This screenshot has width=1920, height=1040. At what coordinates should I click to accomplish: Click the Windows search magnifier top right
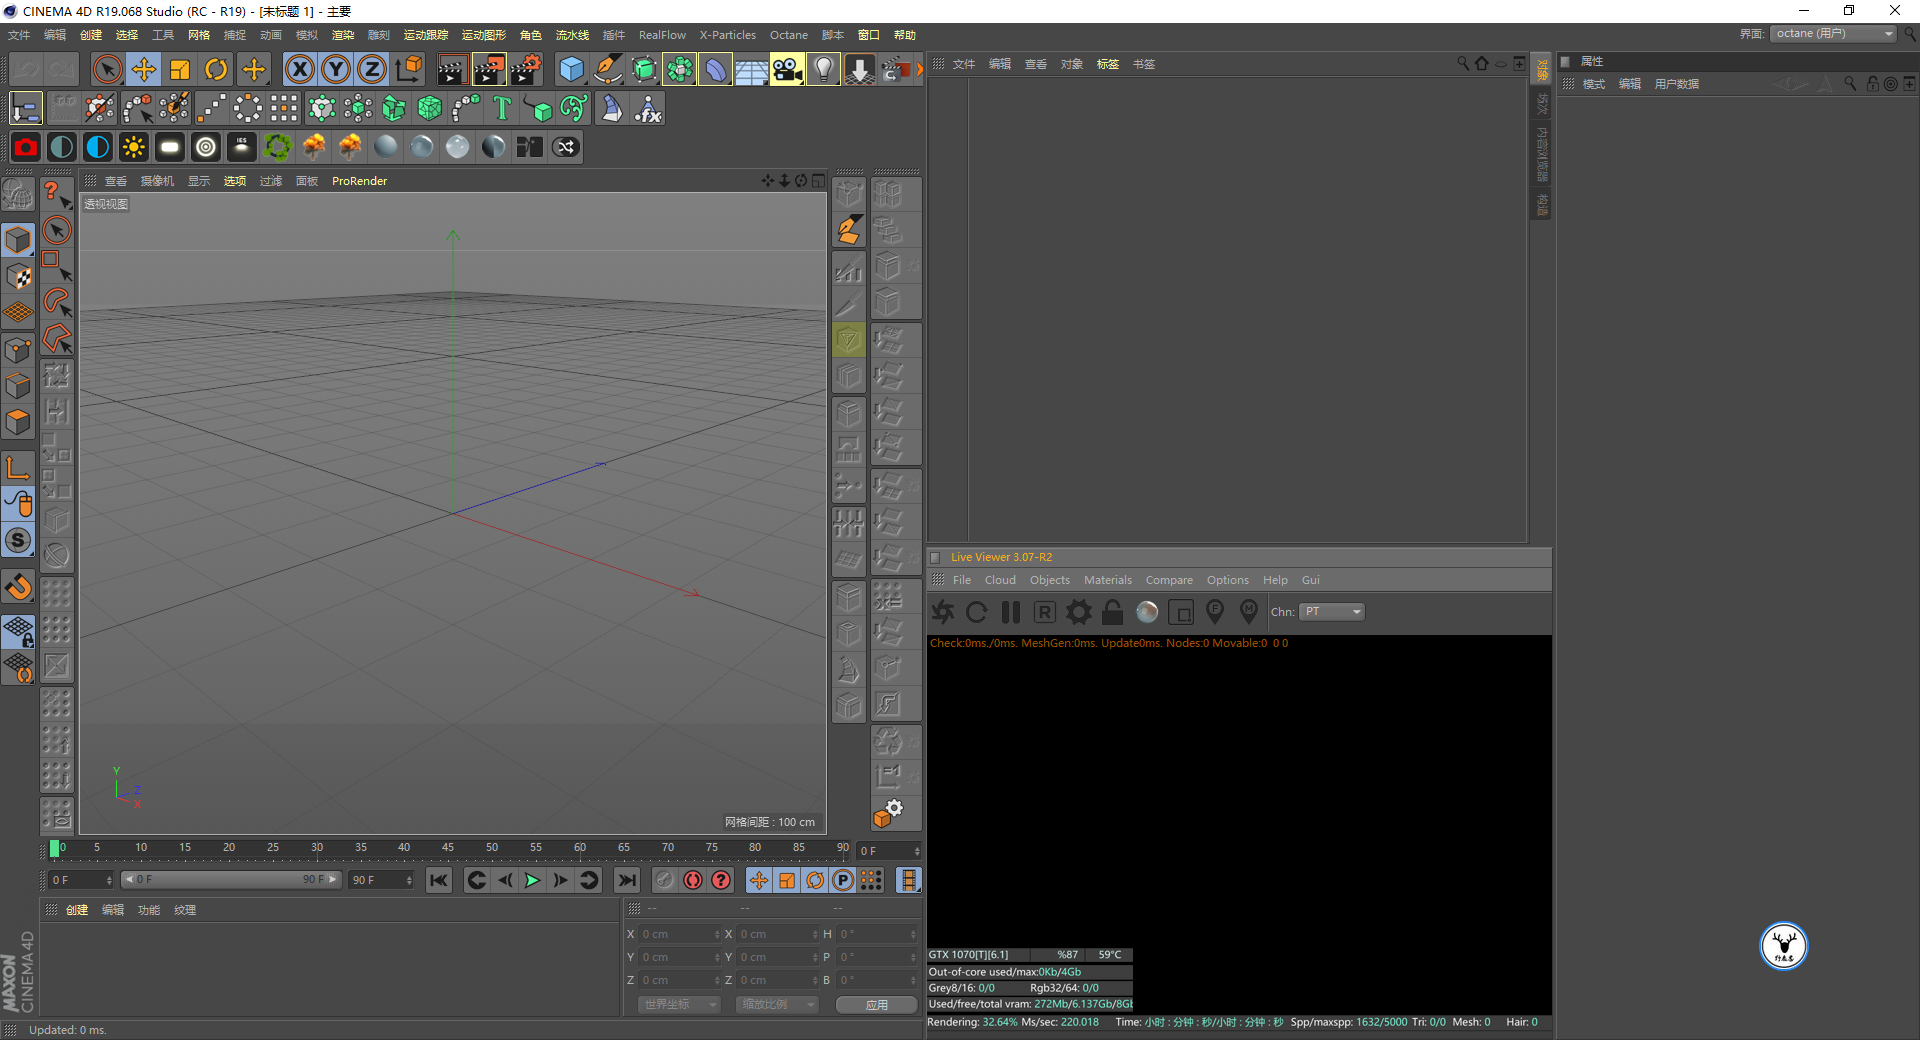1909,34
